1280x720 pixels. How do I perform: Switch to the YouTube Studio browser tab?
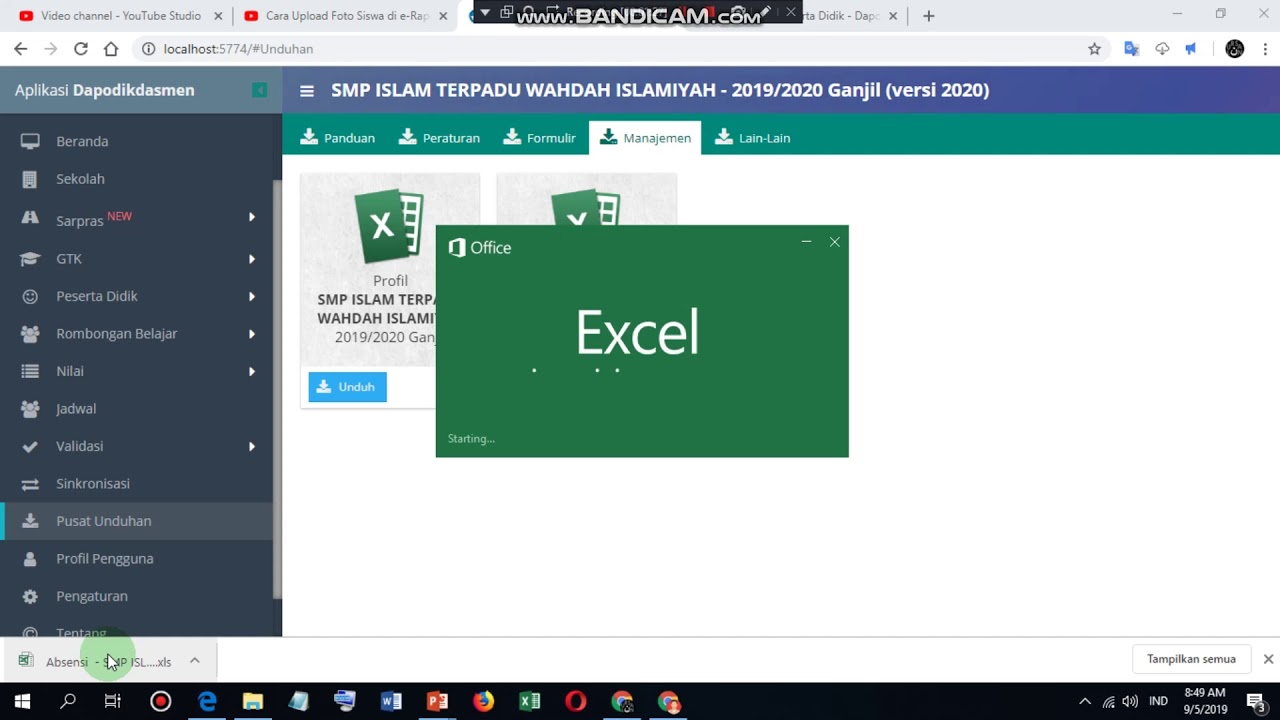pyautogui.click(x=118, y=16)
